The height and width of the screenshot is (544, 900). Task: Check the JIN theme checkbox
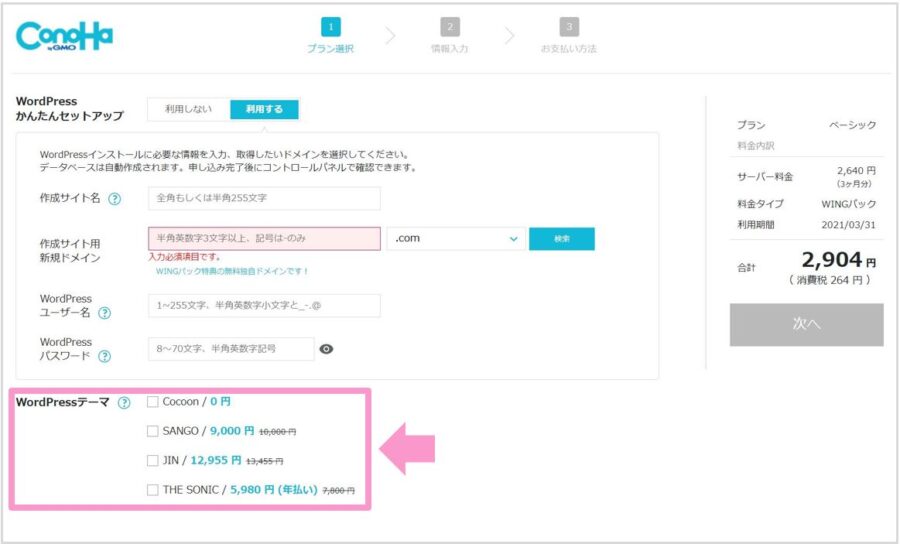coord(153,460)
